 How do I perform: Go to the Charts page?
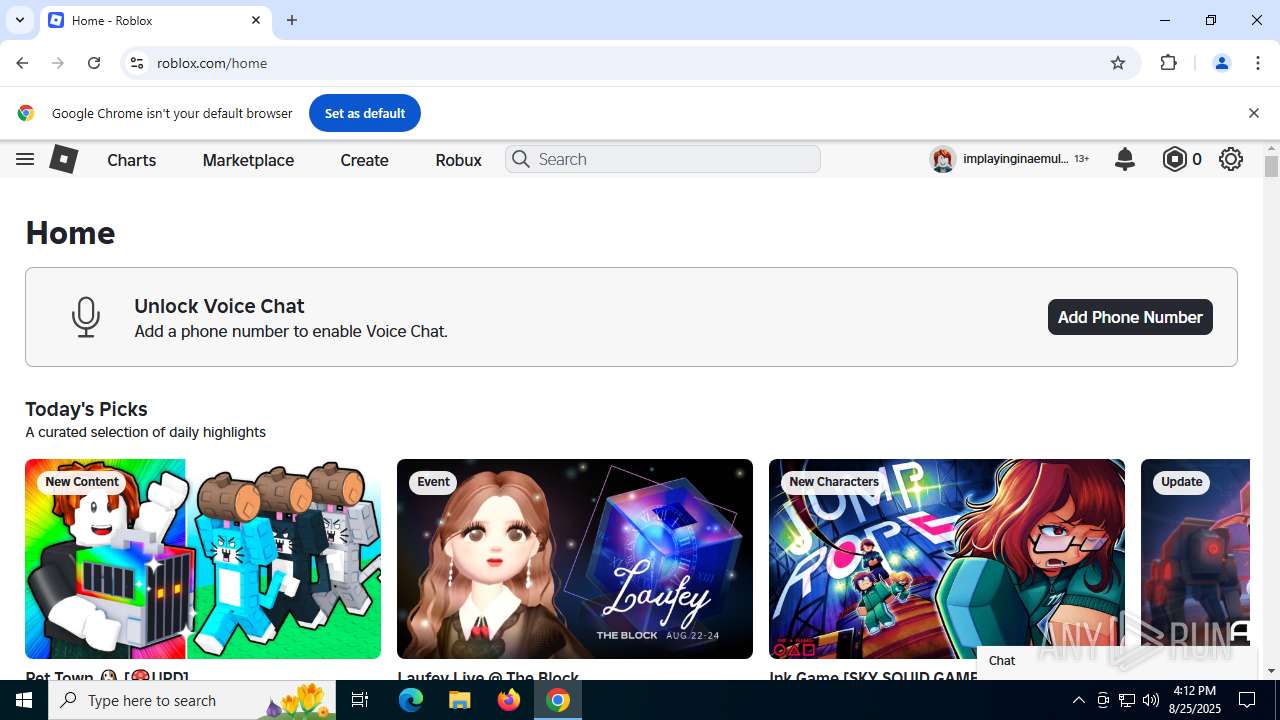pyautogui.click(x=132, y=160)
